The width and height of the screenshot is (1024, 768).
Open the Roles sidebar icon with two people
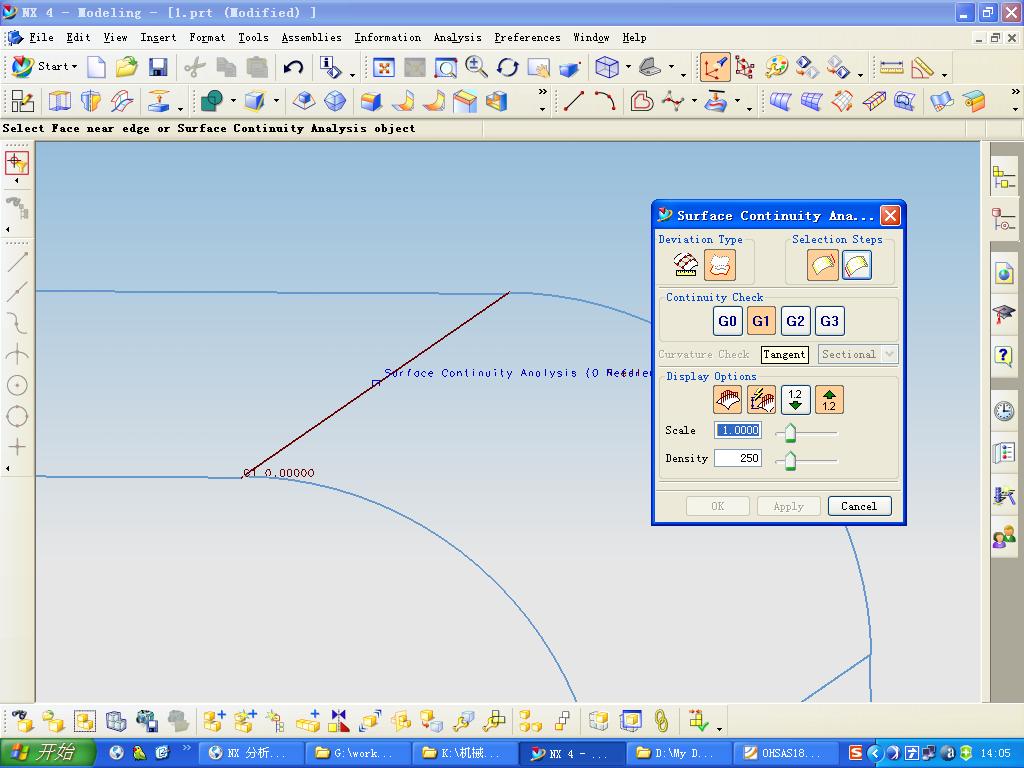click(x=1004, y=537)
